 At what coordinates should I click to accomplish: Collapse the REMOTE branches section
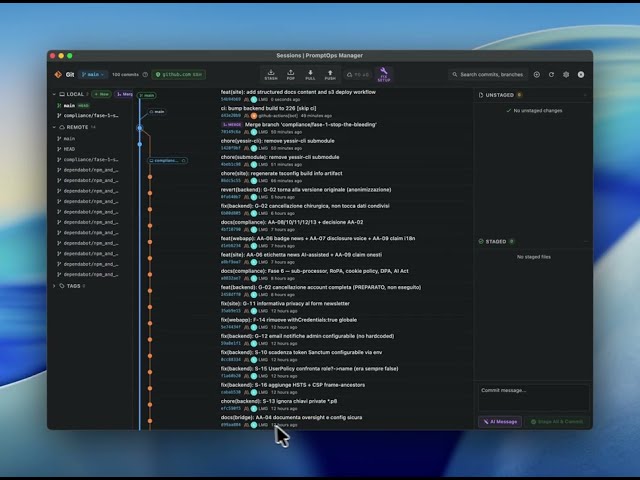[x=54, y=127]
